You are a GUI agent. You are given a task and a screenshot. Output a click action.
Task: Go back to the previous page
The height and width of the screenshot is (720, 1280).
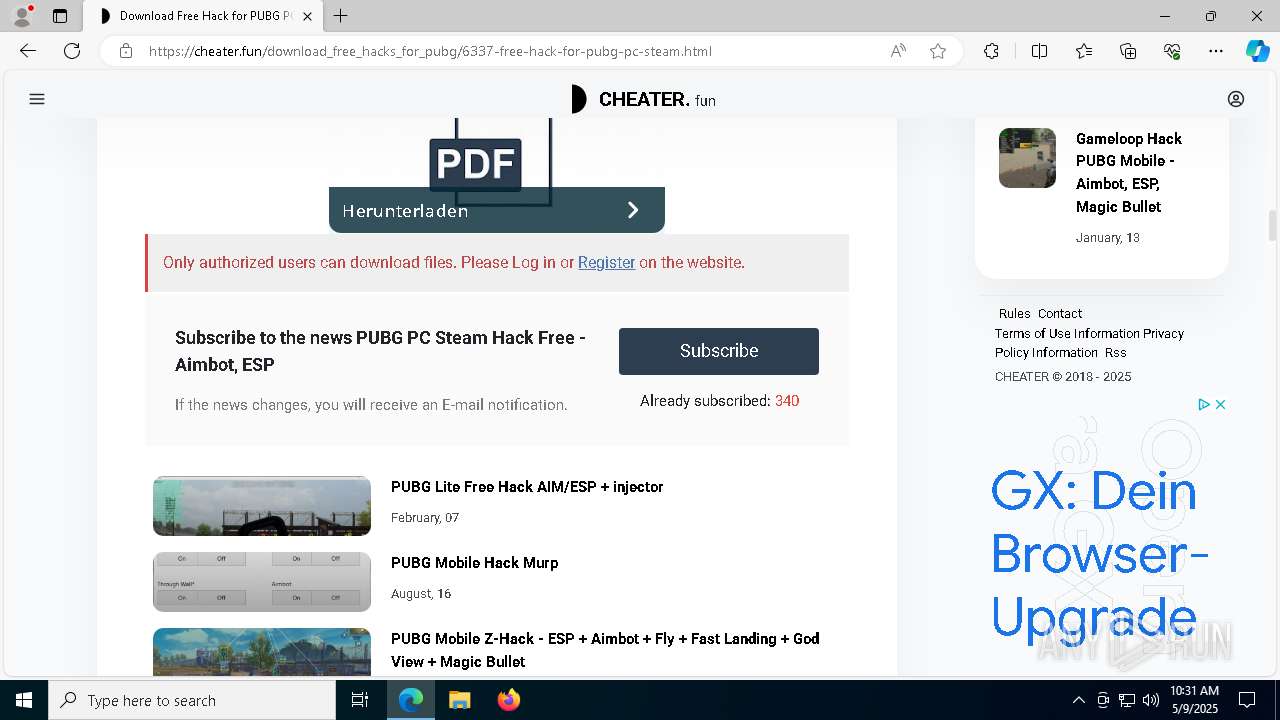click(28, 51)
